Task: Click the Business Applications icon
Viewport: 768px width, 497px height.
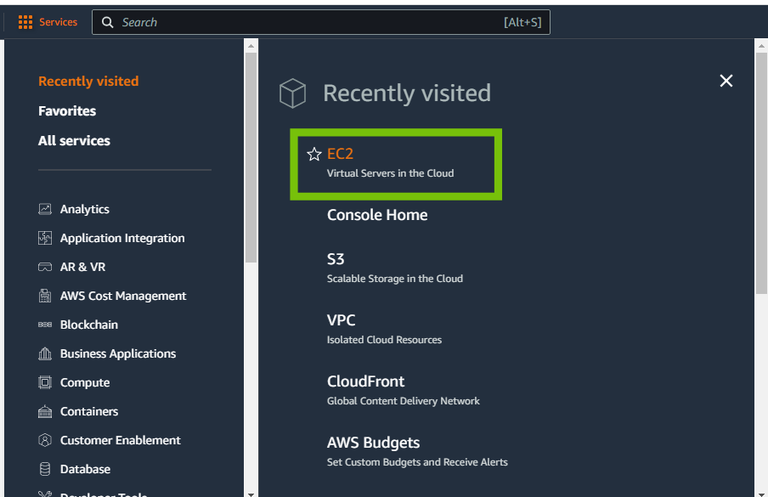Action: point(45,354)
